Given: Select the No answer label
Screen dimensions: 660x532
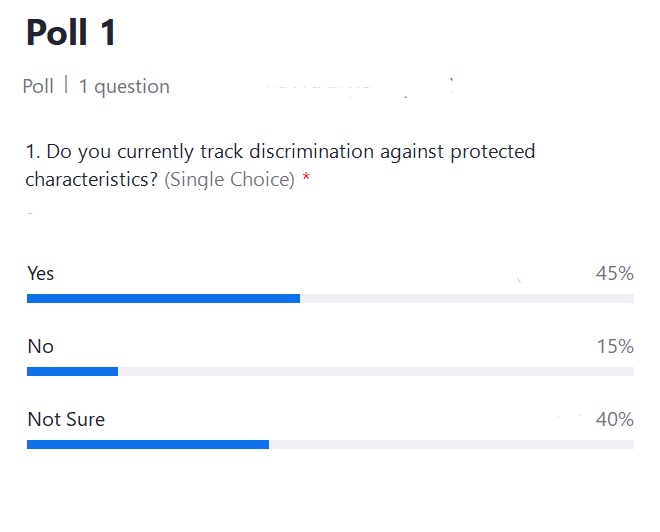Looking at the screenshot, I should [x=40, y=346].
